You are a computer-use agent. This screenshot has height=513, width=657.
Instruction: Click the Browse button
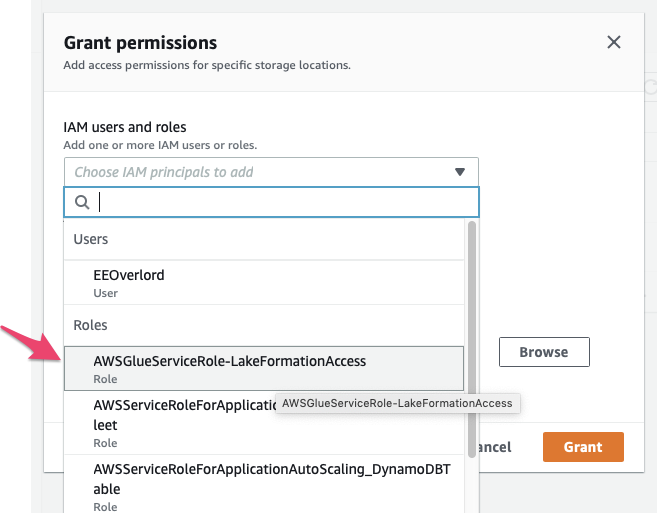click(544, 352)
